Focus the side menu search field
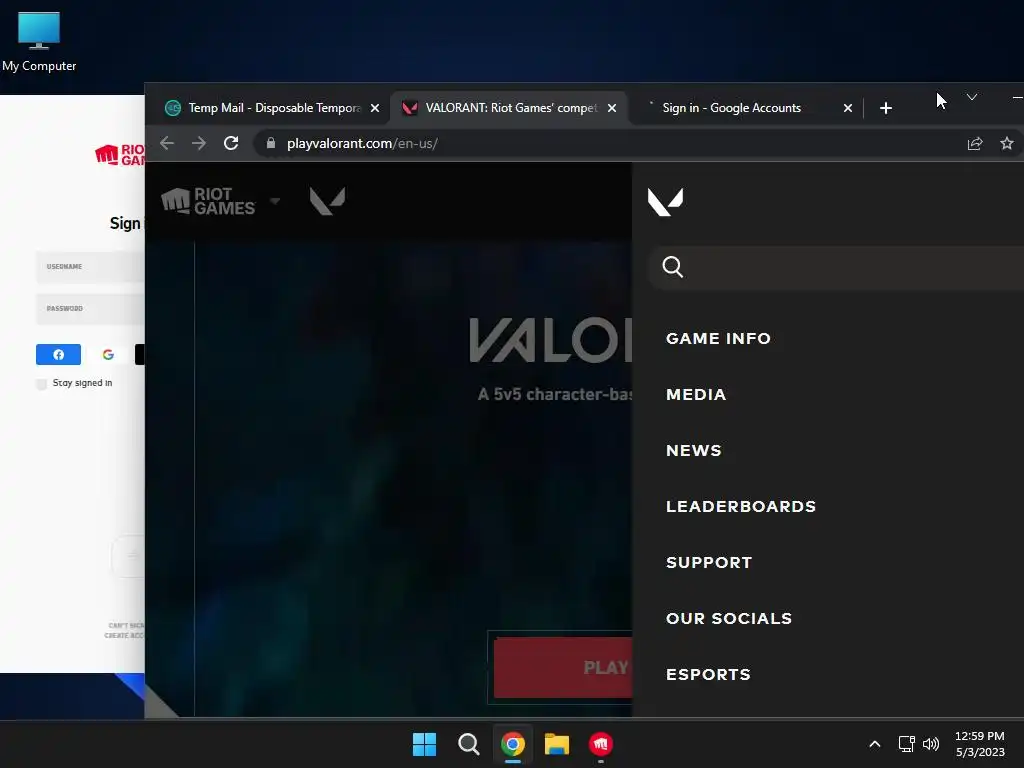Screen dimensions: 1024x768 coord(836,267)
